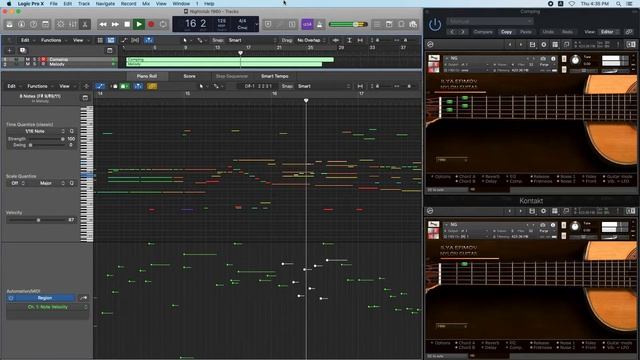This screenshot has width=640, height=360.
Task: Open the media Browsers button
Action: click(x=413, y=24)
